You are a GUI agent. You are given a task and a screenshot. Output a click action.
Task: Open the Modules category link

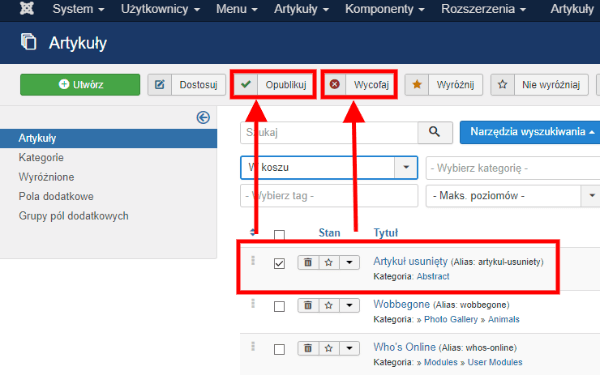tap(440, 362)
